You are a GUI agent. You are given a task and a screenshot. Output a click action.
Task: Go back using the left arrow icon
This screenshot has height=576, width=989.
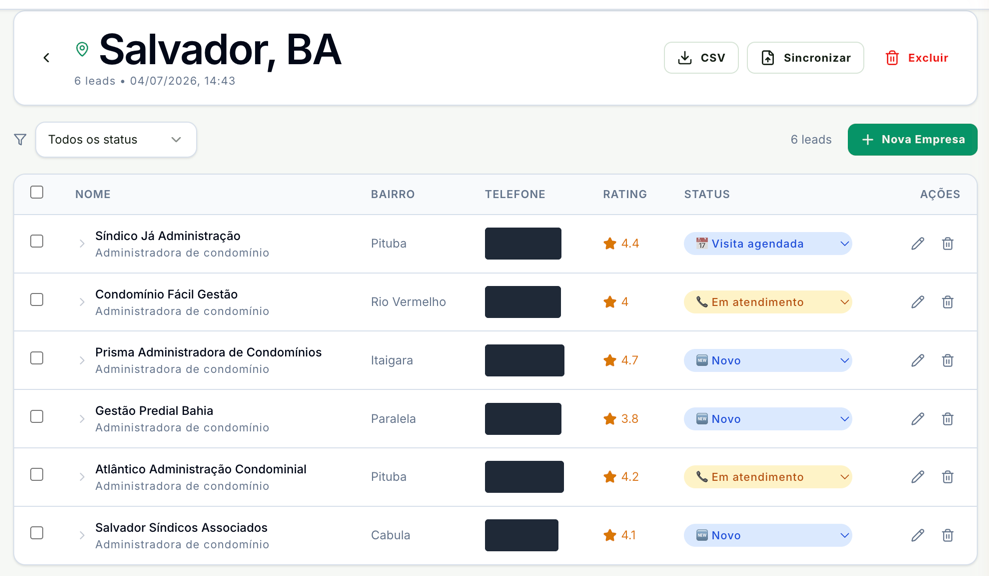pos(46,57)
